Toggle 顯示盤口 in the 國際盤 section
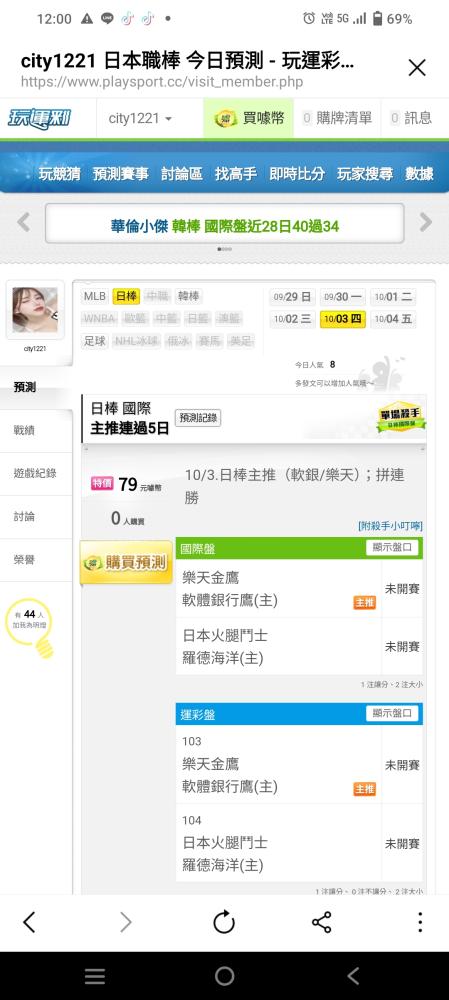This screenshot has height=1000, width=449. click(x=392, y=548)
